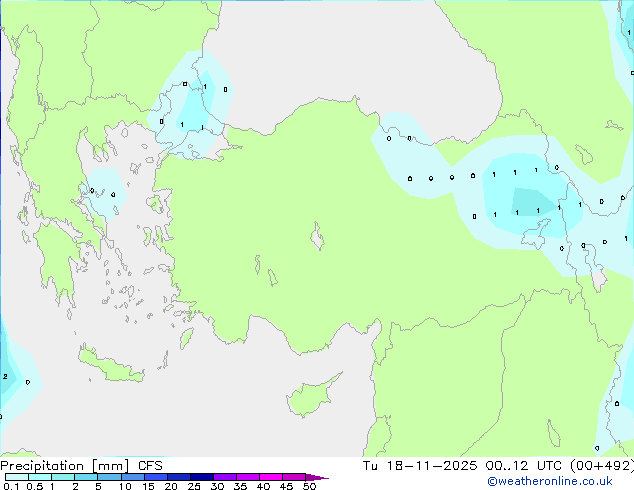Select the 45–50 mm legend color swatch
The image size is (634, 490).
294,477
